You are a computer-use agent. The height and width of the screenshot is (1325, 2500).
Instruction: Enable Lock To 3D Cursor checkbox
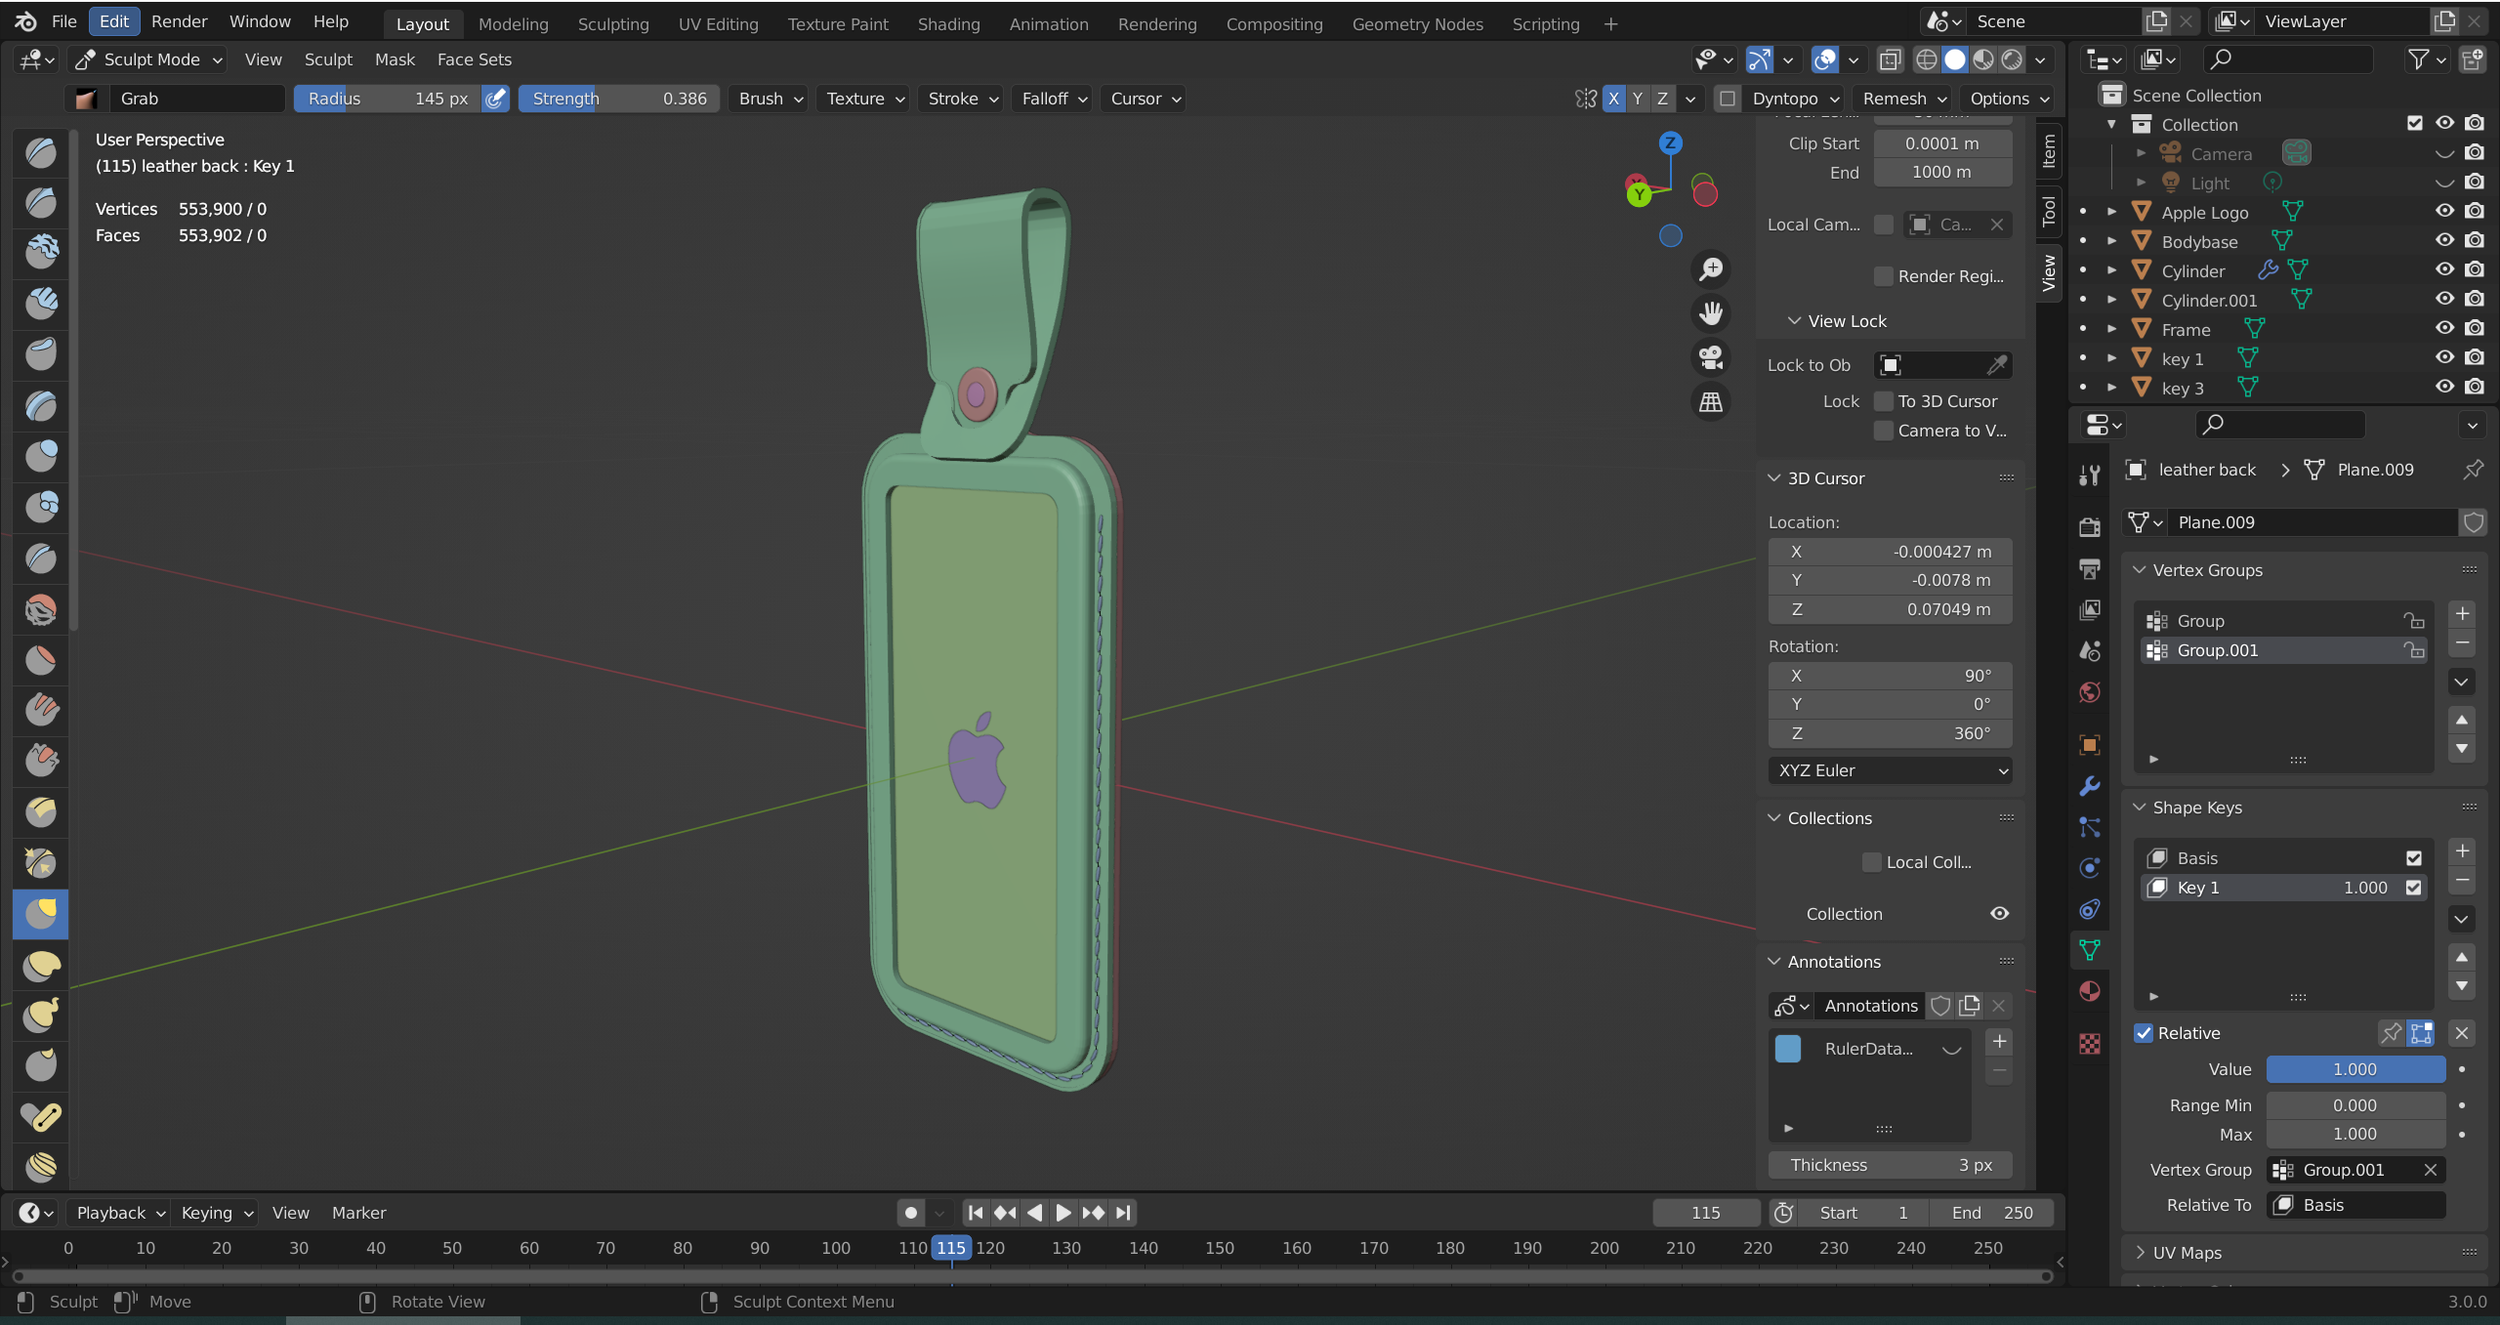click(x=1883, y=401)
